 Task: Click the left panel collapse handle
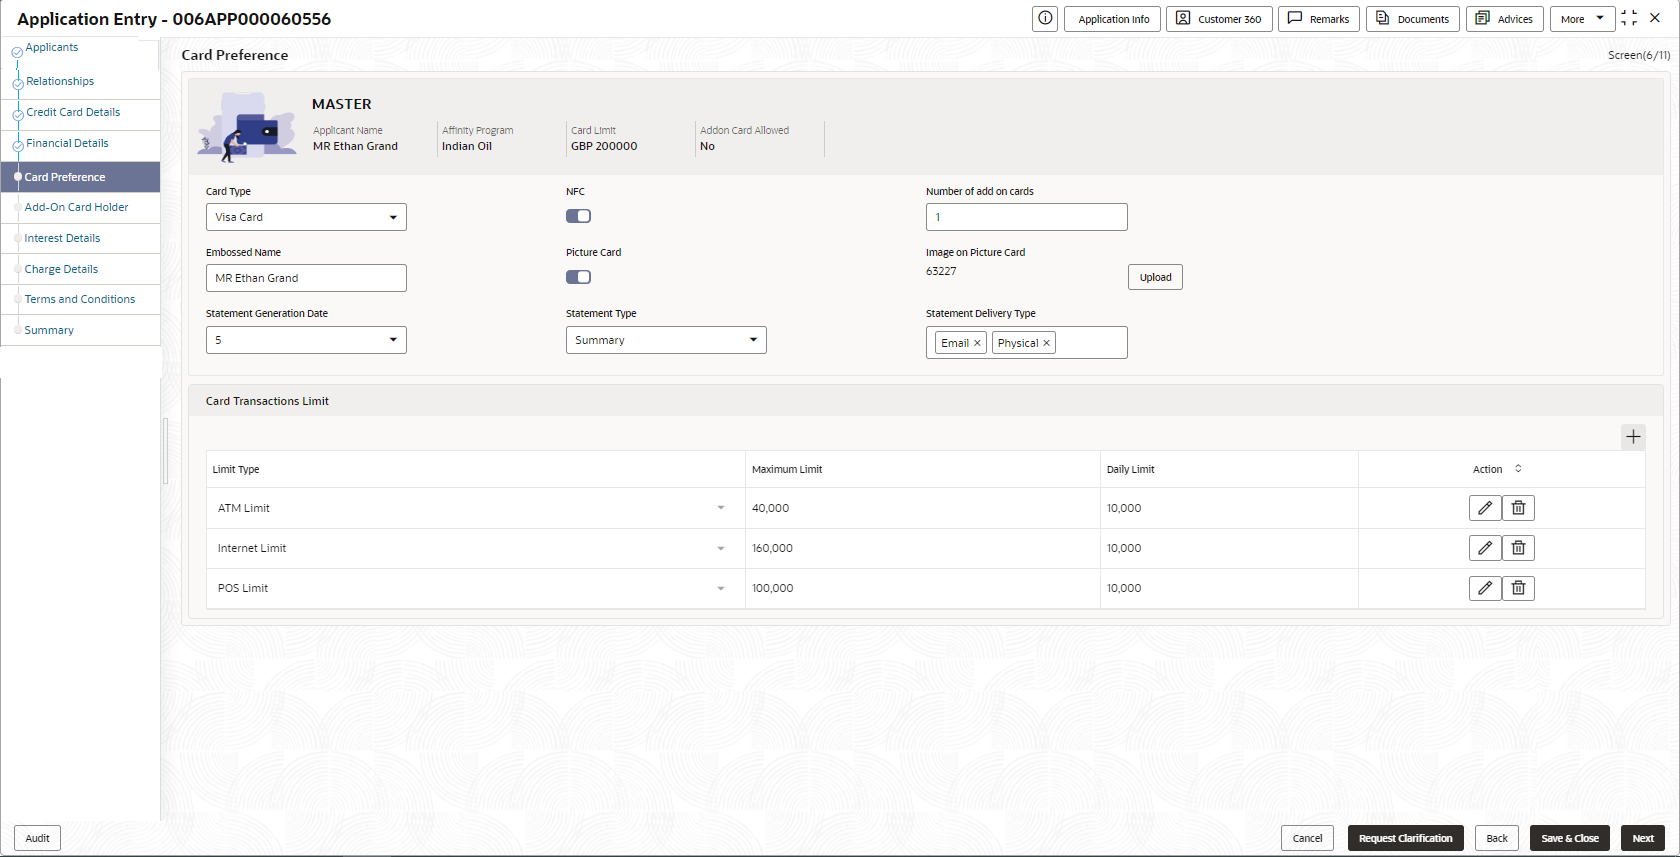coord(165,450)
